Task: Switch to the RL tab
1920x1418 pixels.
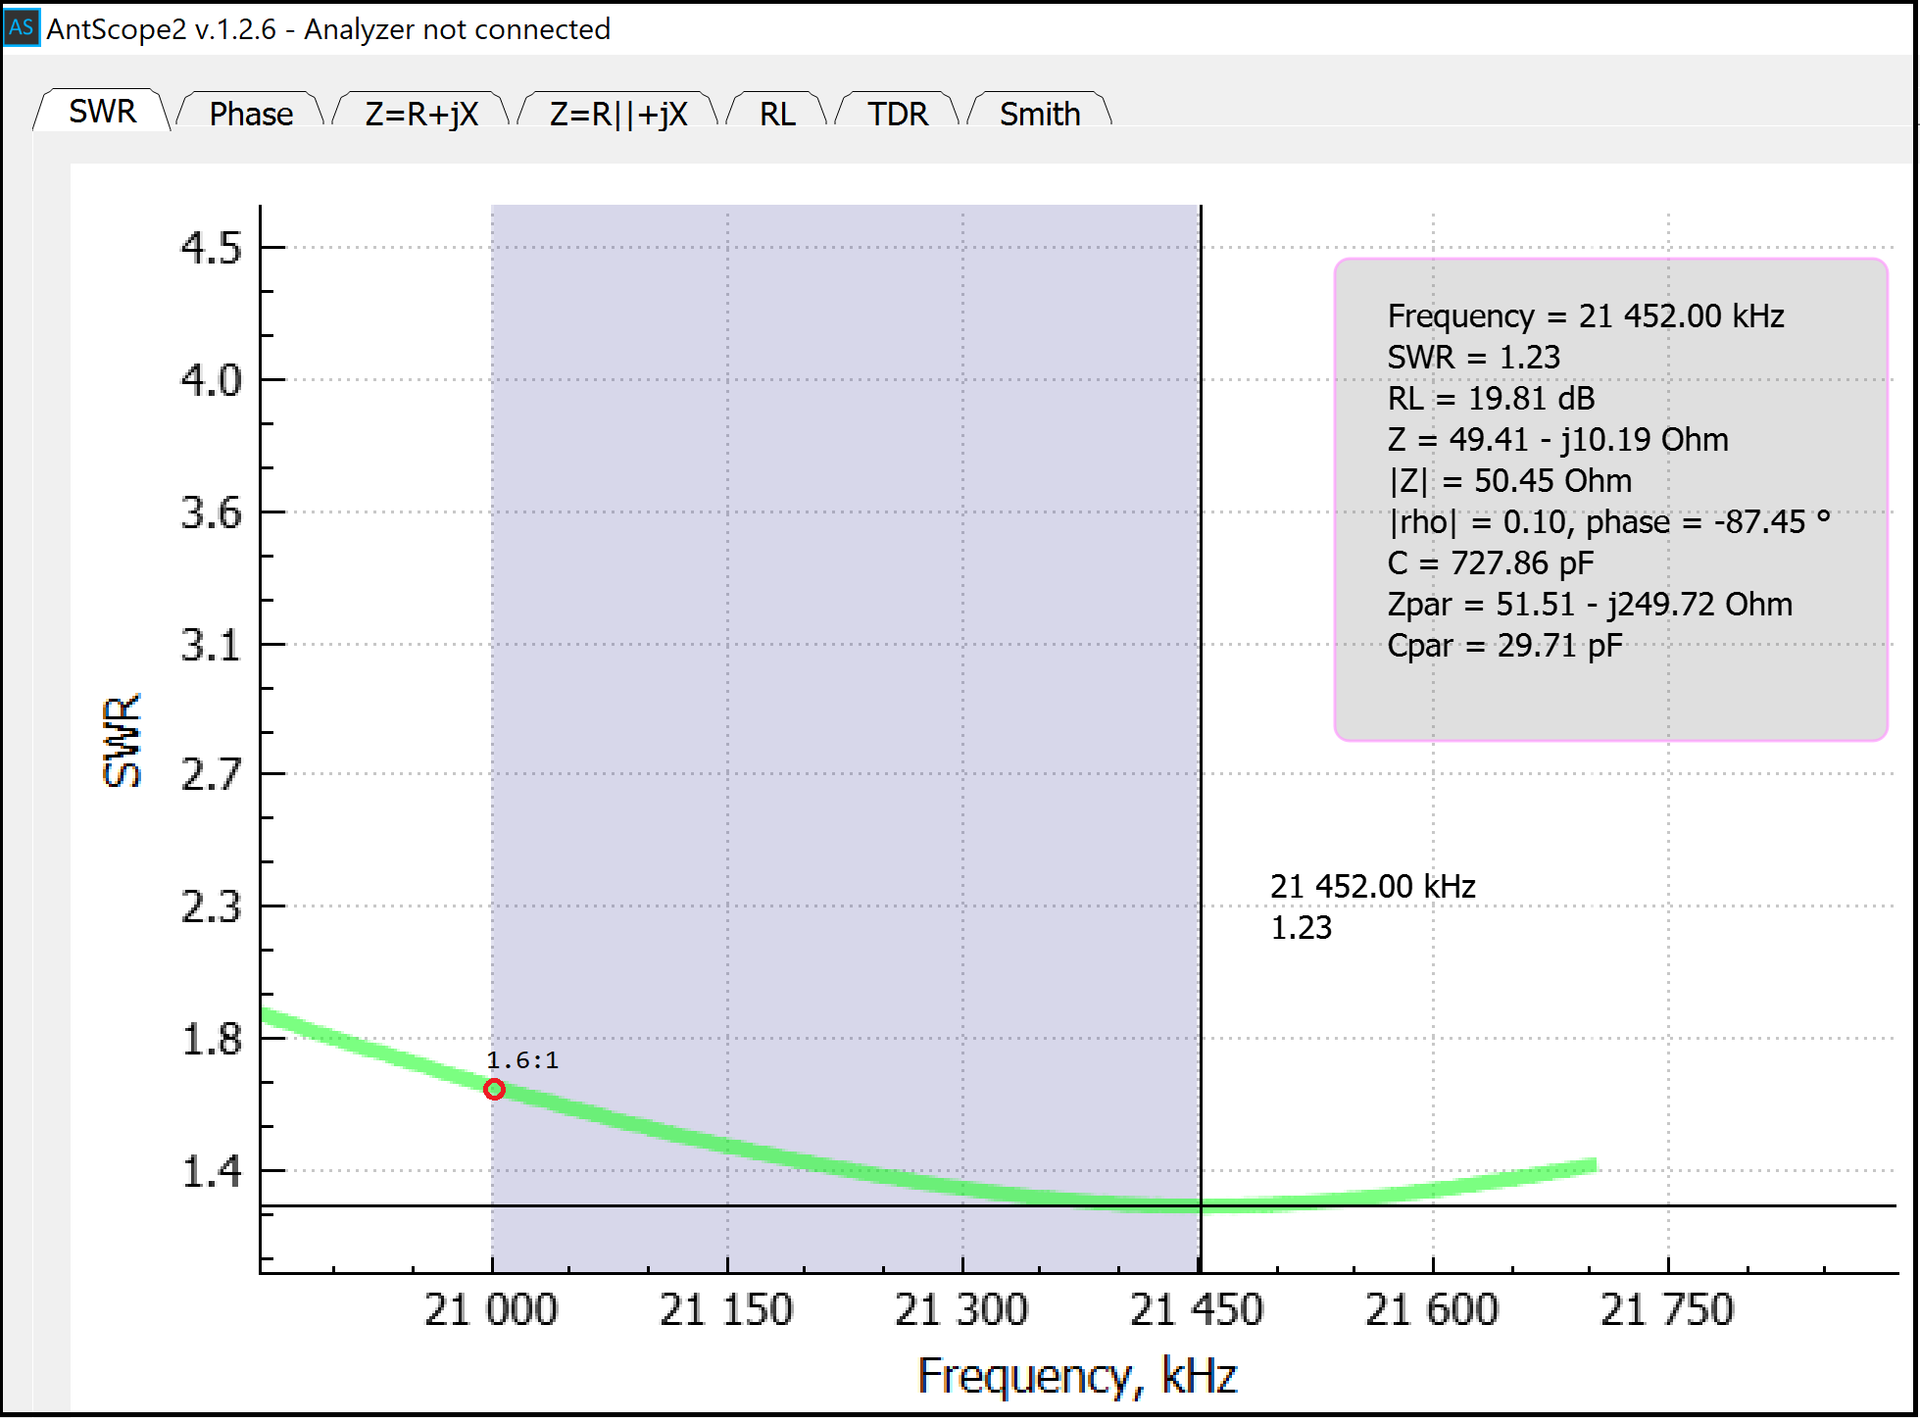Action: click(777, 113)
